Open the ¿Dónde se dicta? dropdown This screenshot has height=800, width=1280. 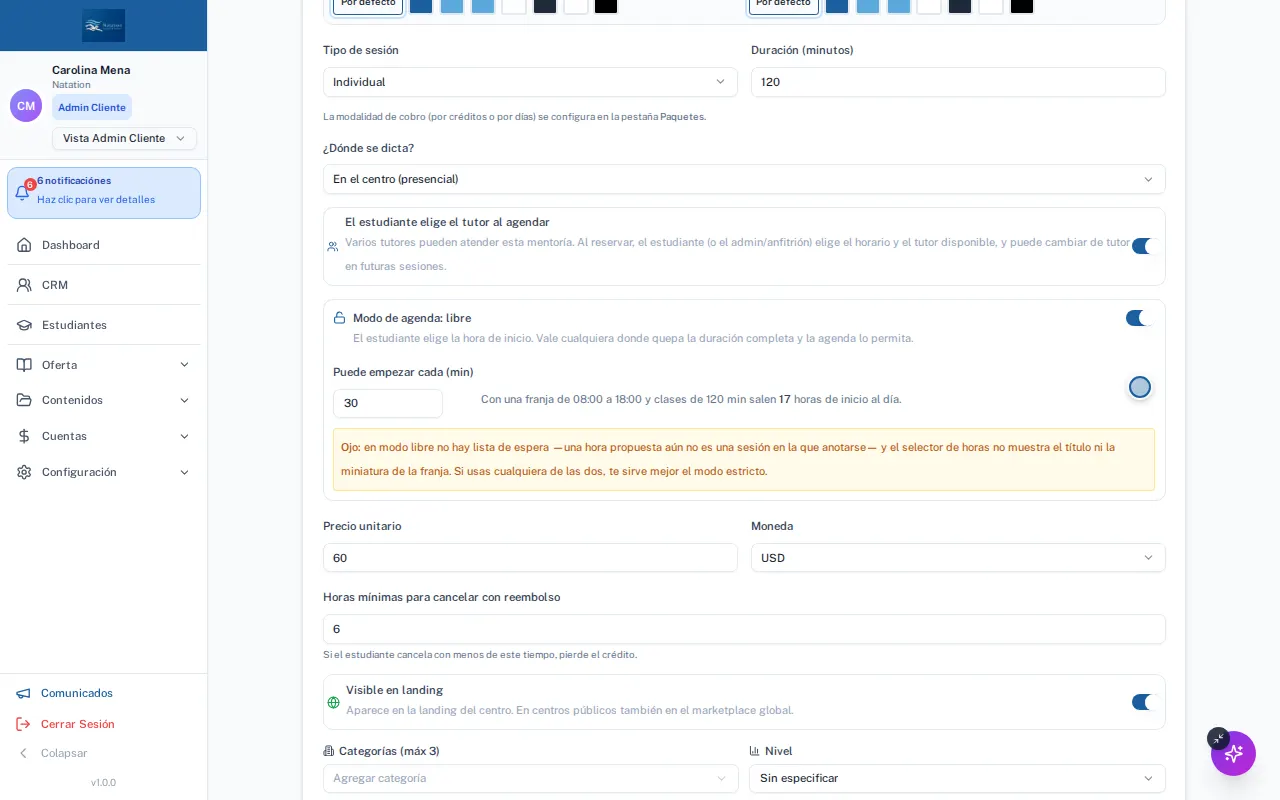(744, 179)
